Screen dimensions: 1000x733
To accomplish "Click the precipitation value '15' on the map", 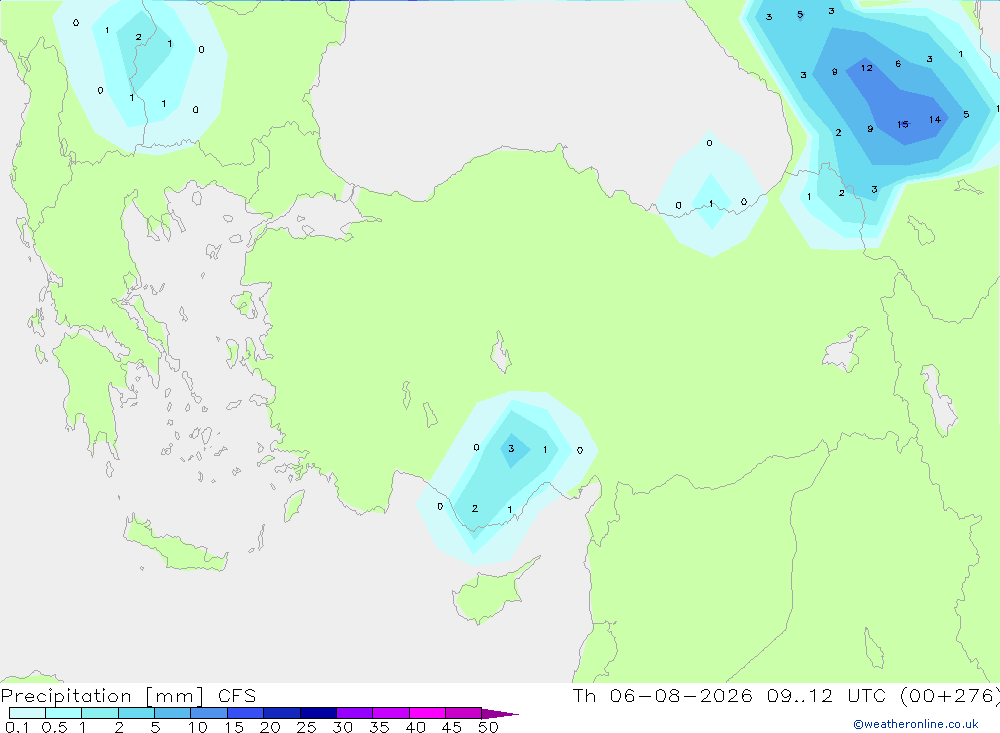I will coord(902,124).
